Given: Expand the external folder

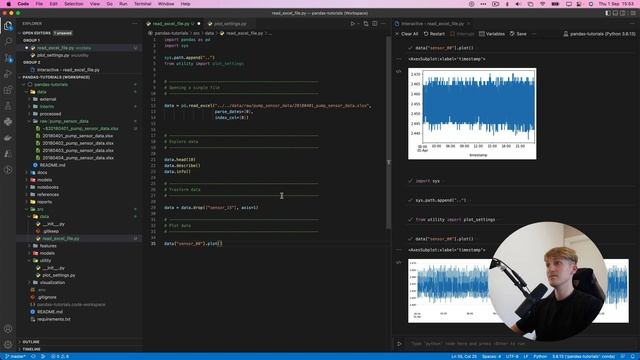Looking at the screenshot, I should [x=47, y=99].
